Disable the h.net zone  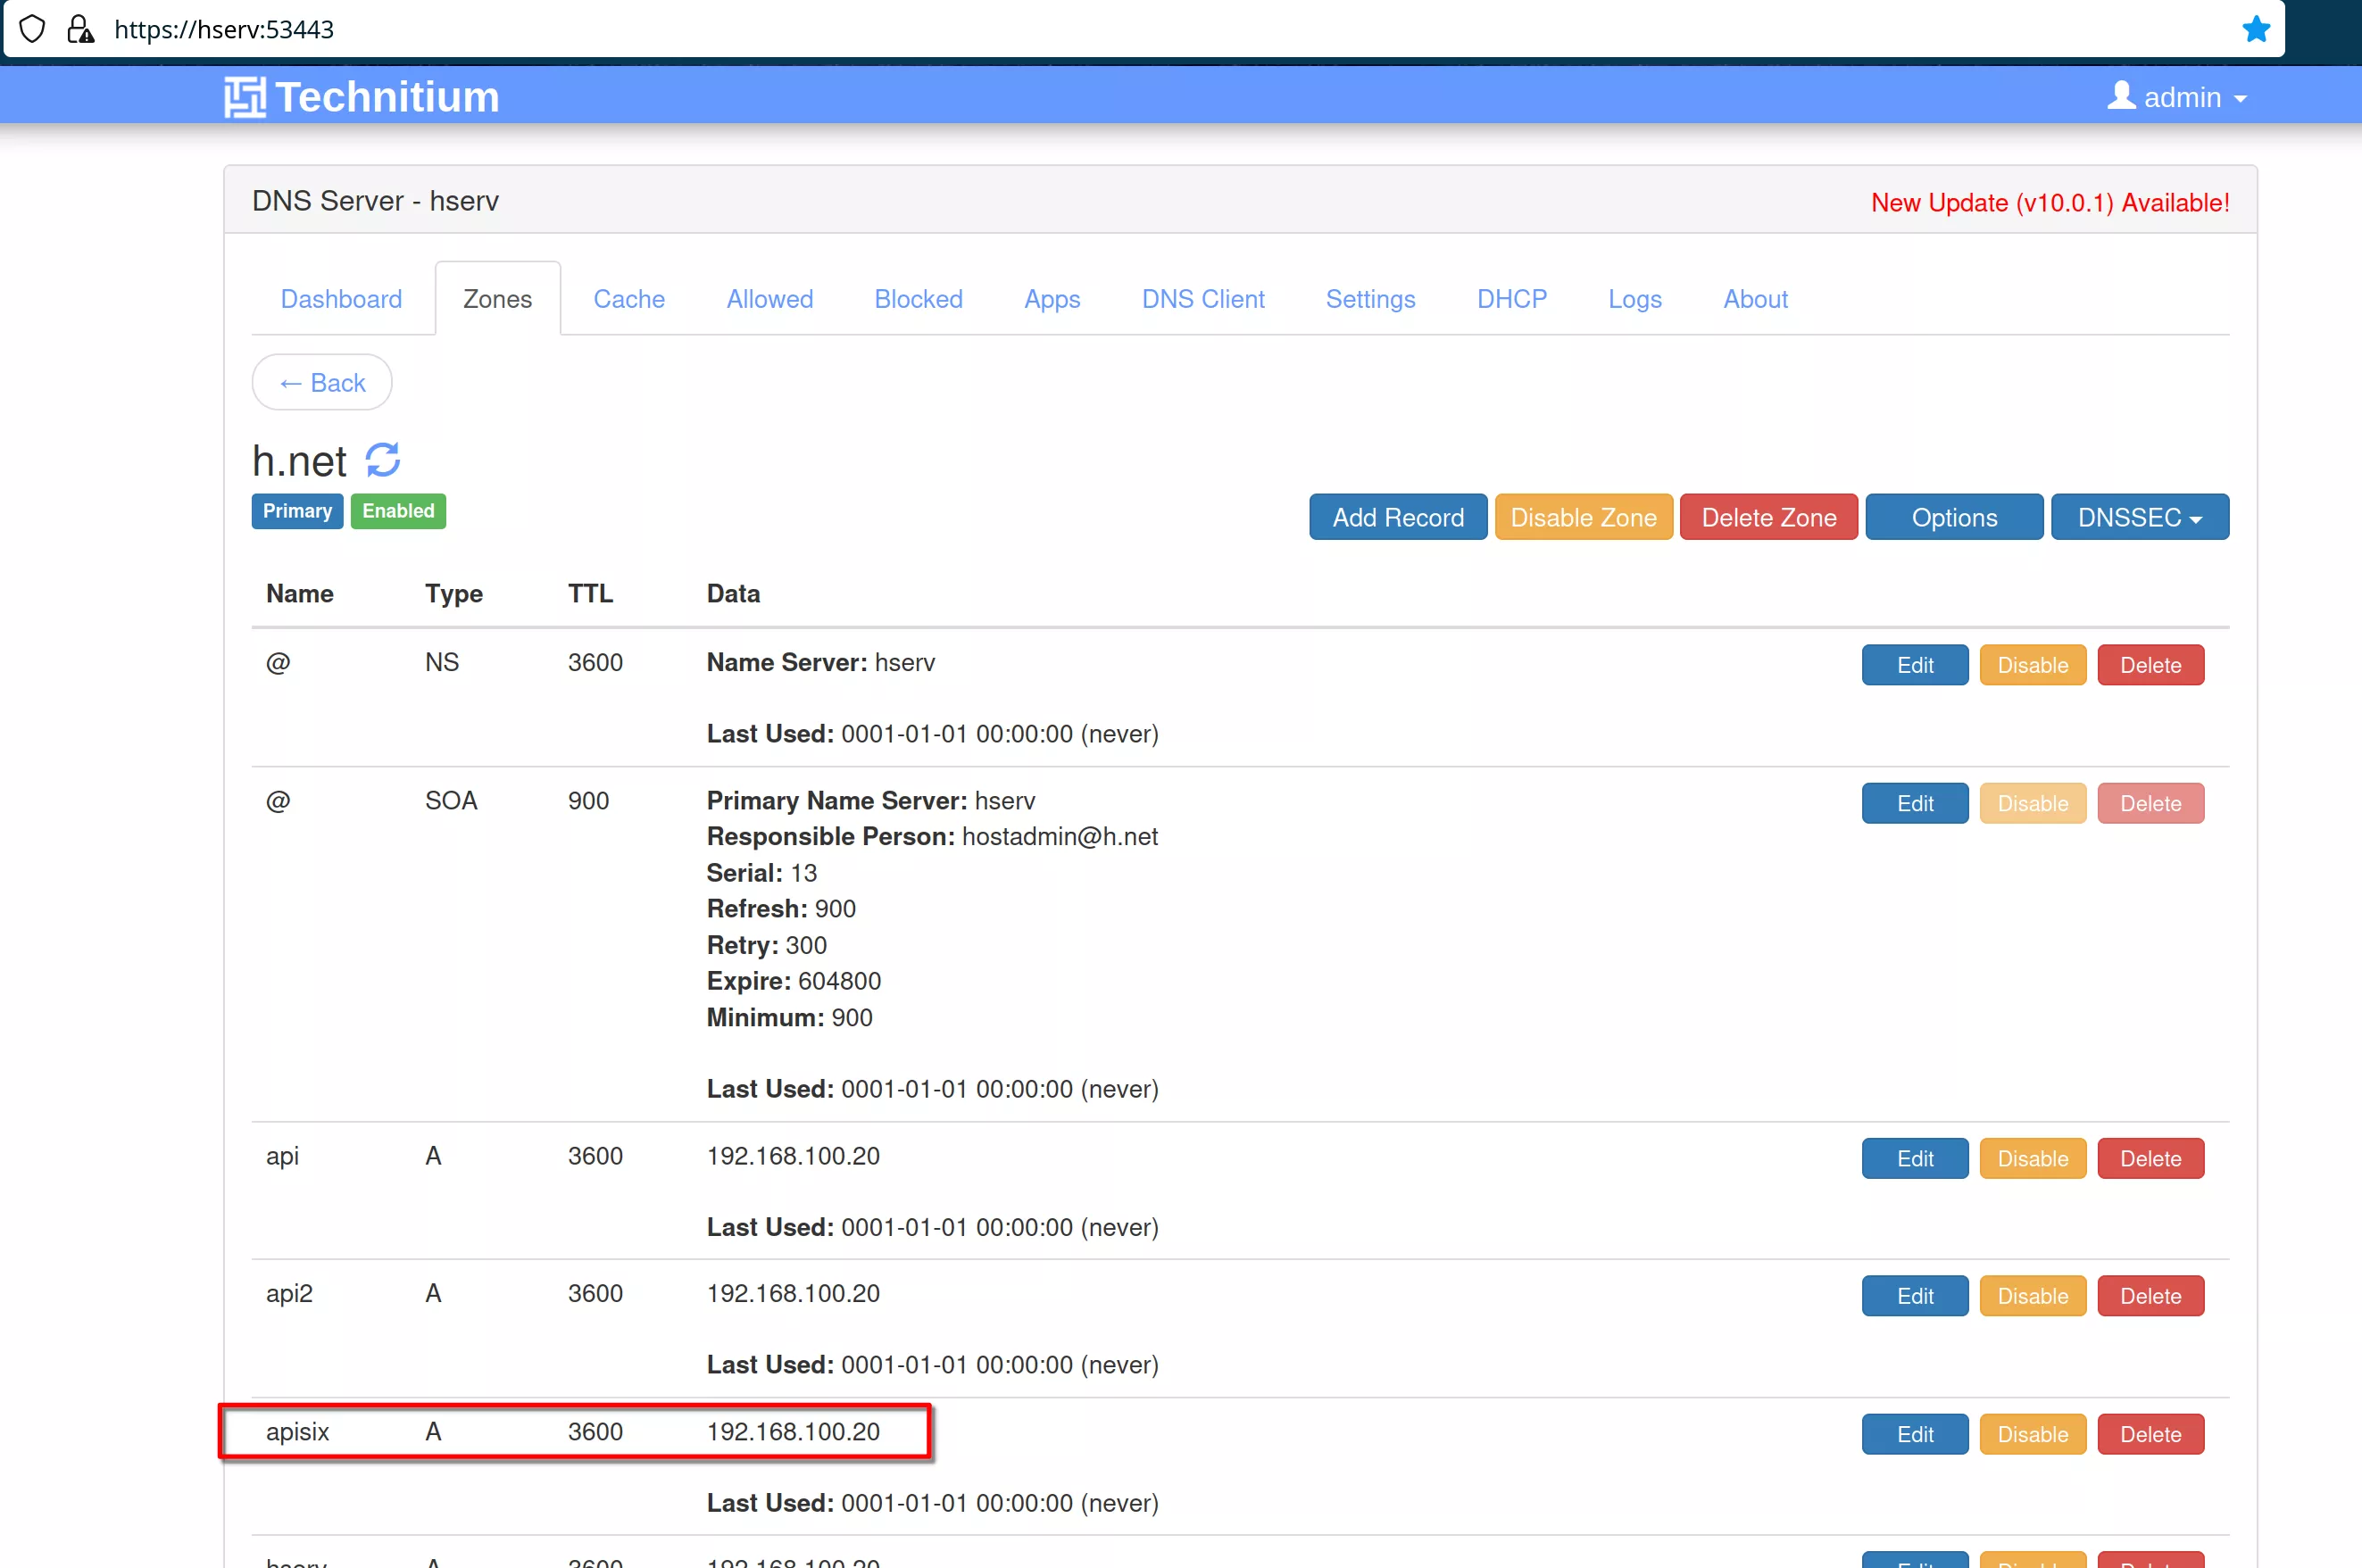point(1582,517)
